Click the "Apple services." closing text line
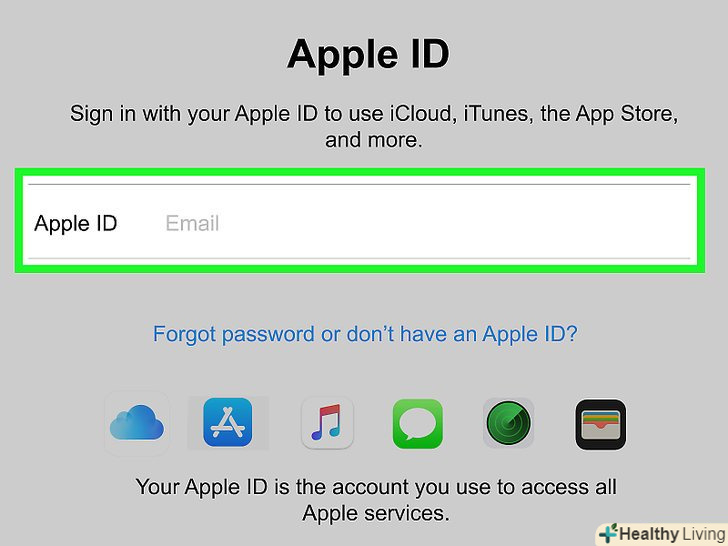This screenshot has height=546, width=728. (x=376, y=514)
